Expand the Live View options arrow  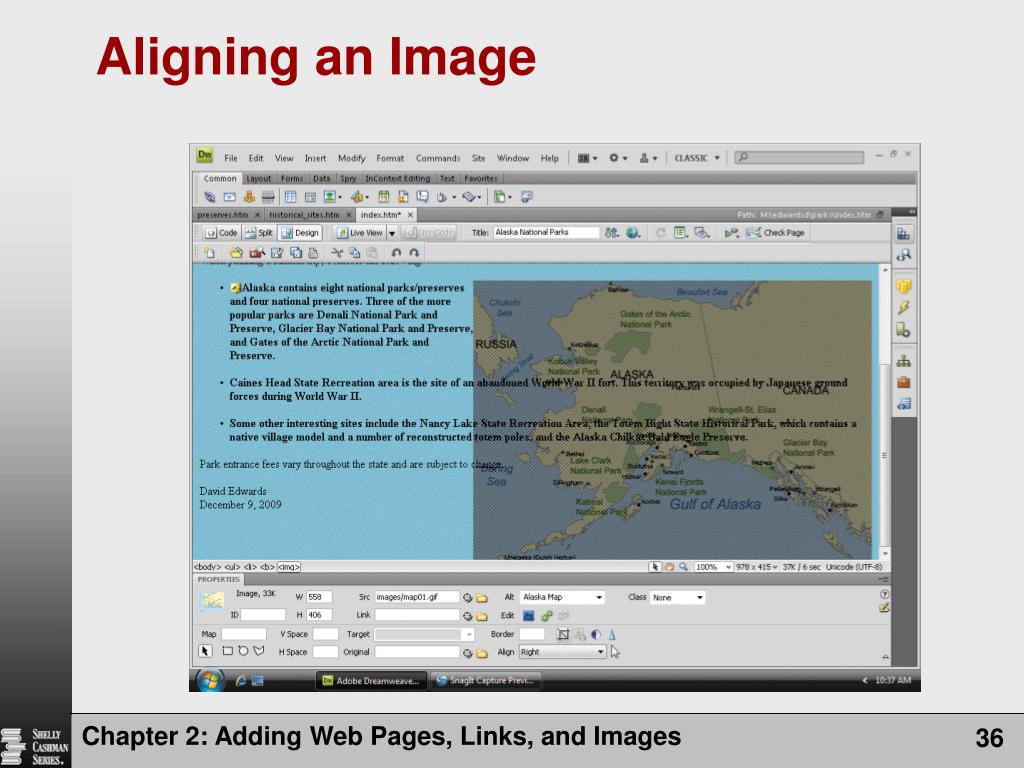(x=392, y=233)
